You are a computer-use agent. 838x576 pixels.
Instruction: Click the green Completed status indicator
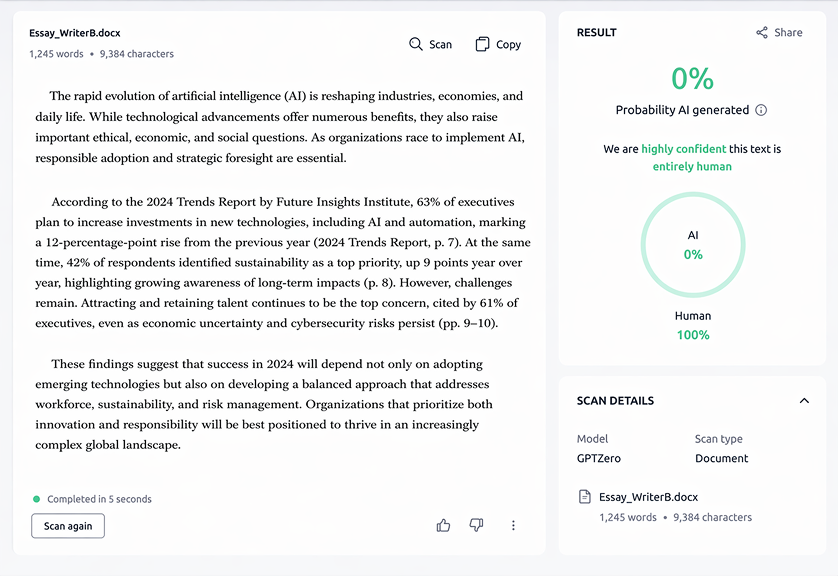click(37, 499)
